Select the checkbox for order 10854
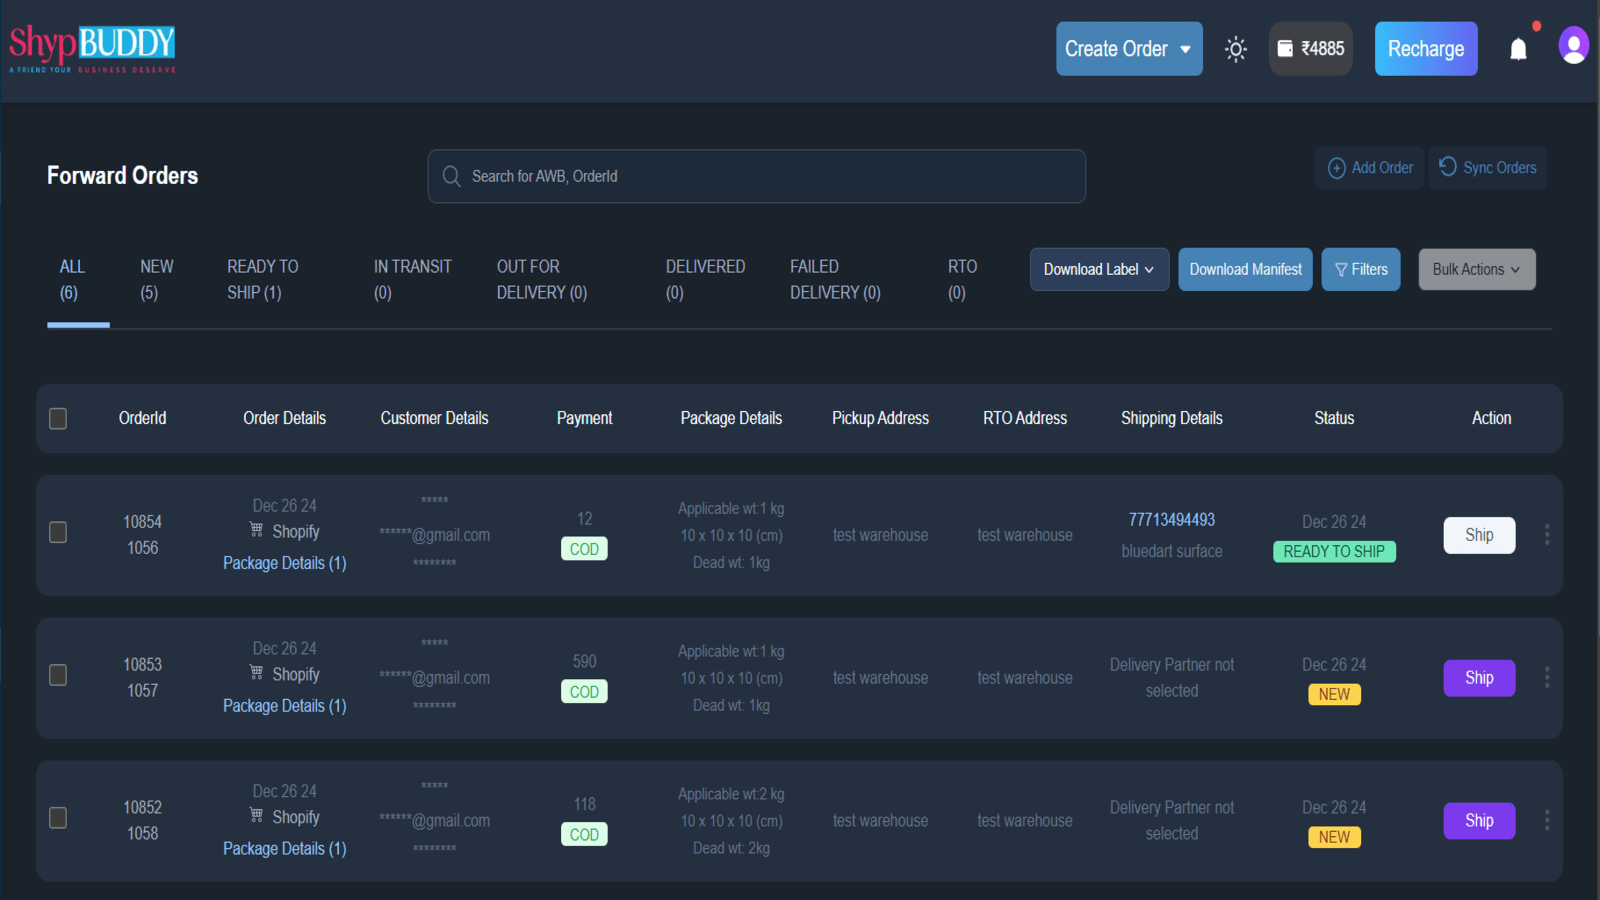Image resolution: width=1600 pixels, height=900 pixels. point(57,533)
